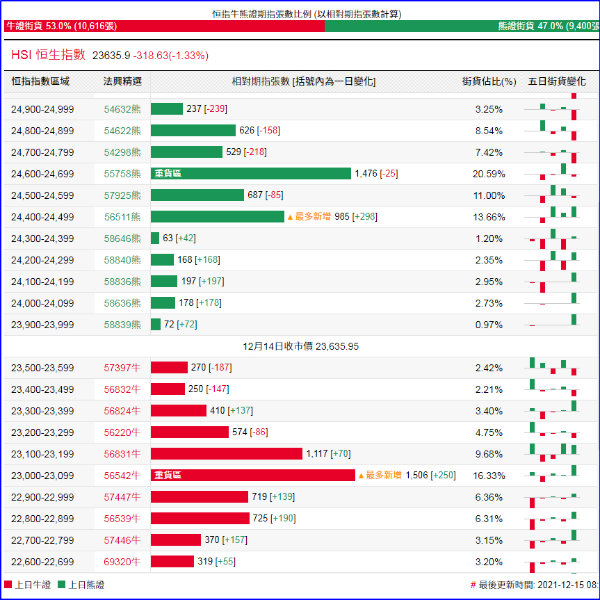
Task: Open bull certificate link 69320牛
Action: coord(122,561)
